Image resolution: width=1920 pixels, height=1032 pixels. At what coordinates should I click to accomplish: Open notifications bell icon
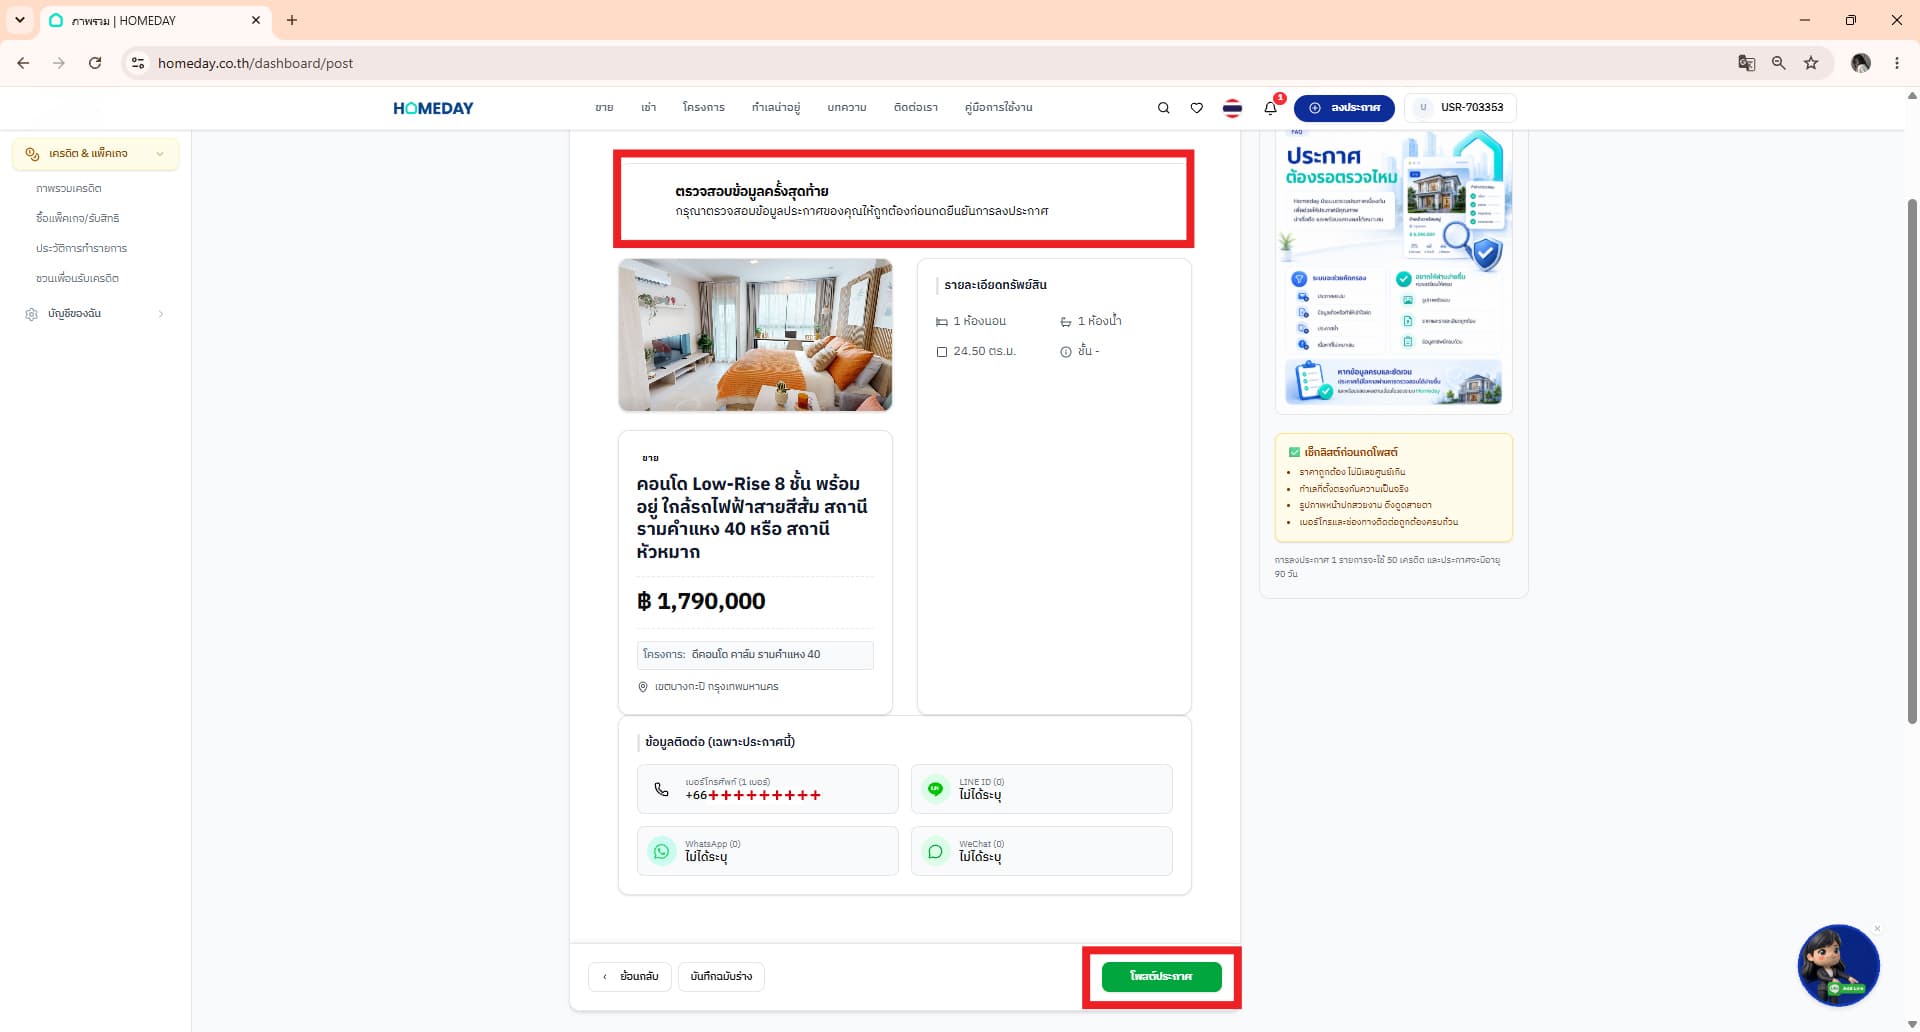coord(1270,108)
